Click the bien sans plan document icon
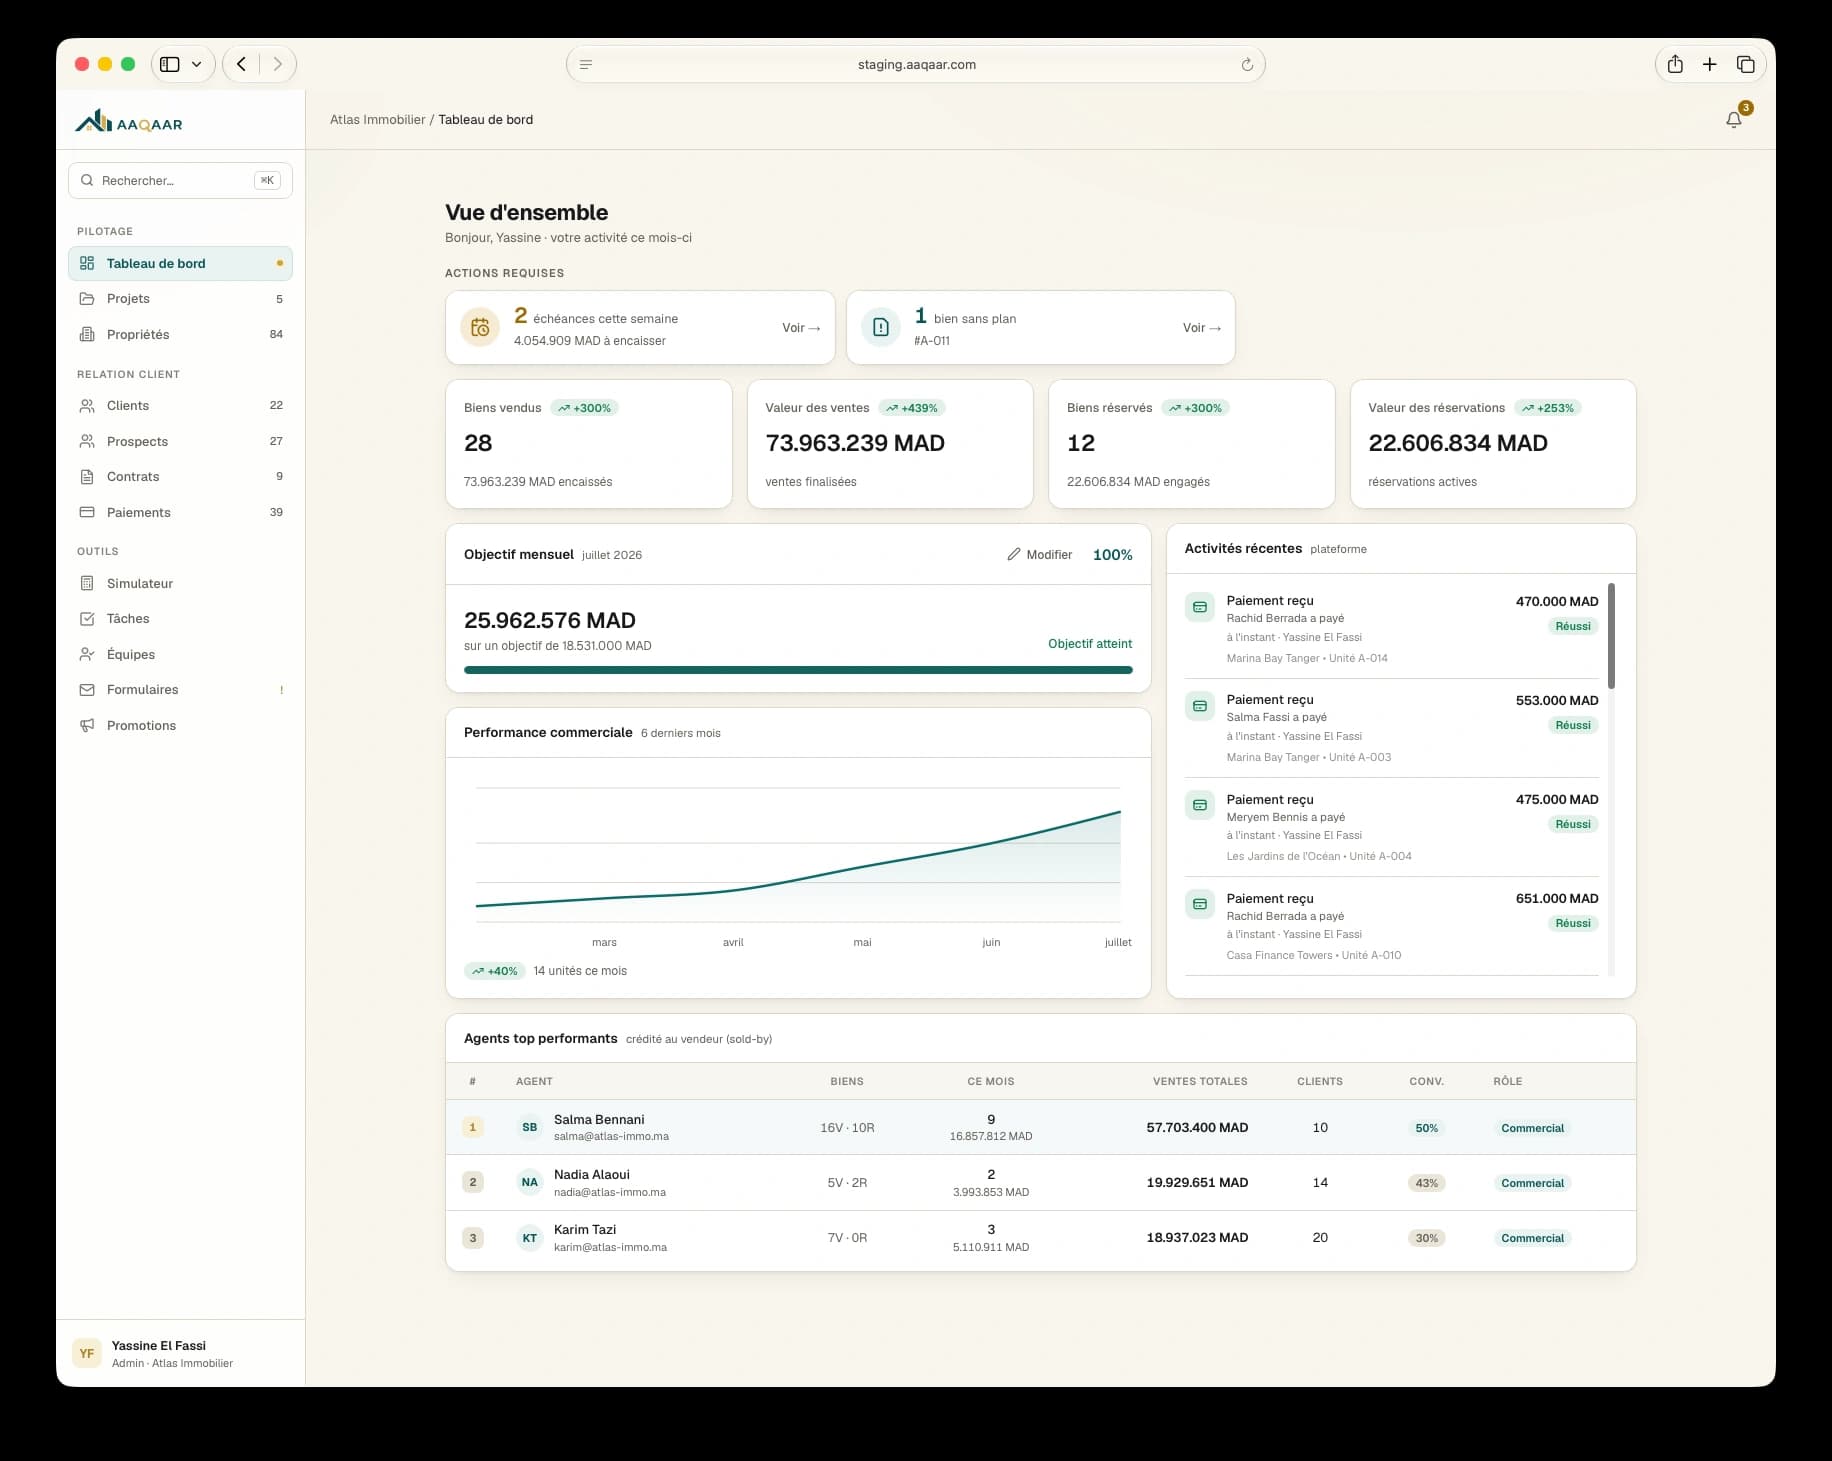Screen dimensions: 1832x1461 pos(881,327)
